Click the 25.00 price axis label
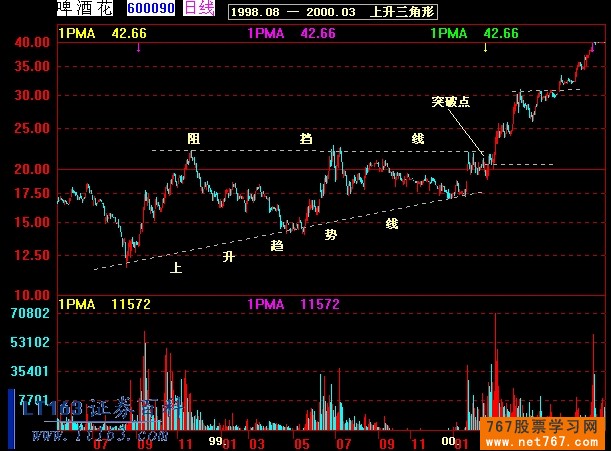Screen dimensions: 611x451 (x=32, y=128)
